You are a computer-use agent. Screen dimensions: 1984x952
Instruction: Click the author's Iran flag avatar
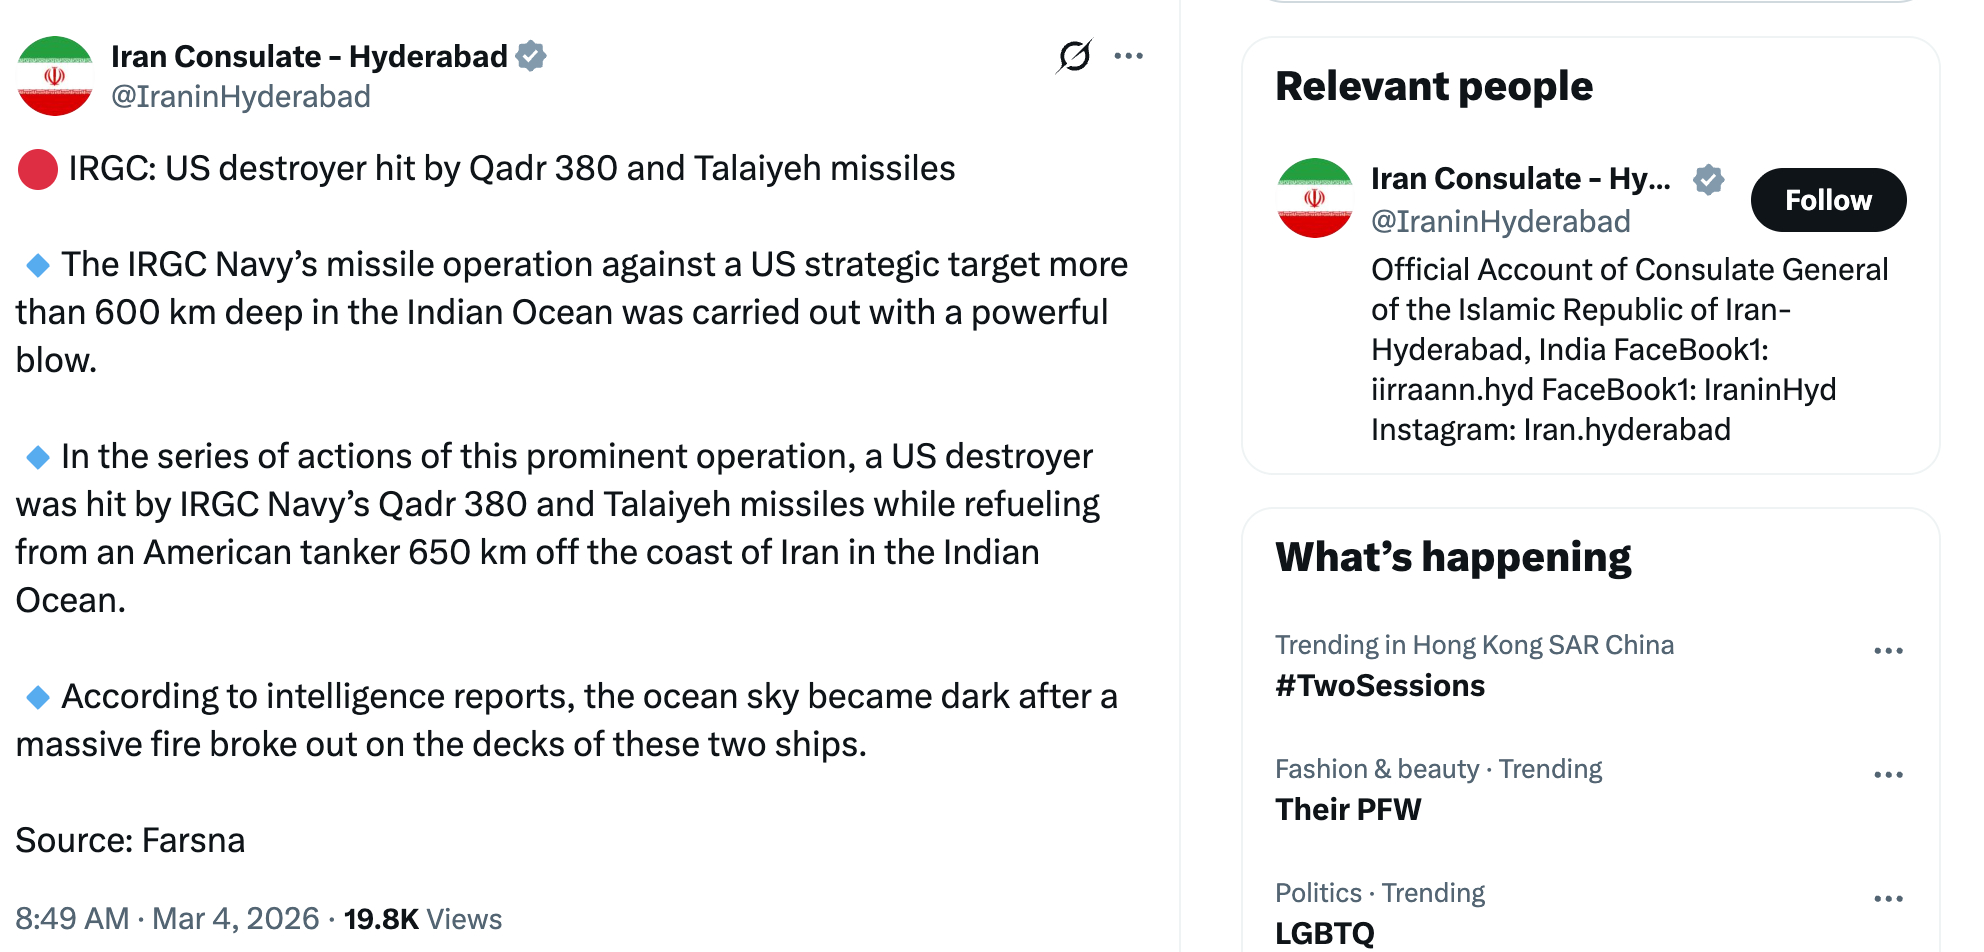coord(55,76)
